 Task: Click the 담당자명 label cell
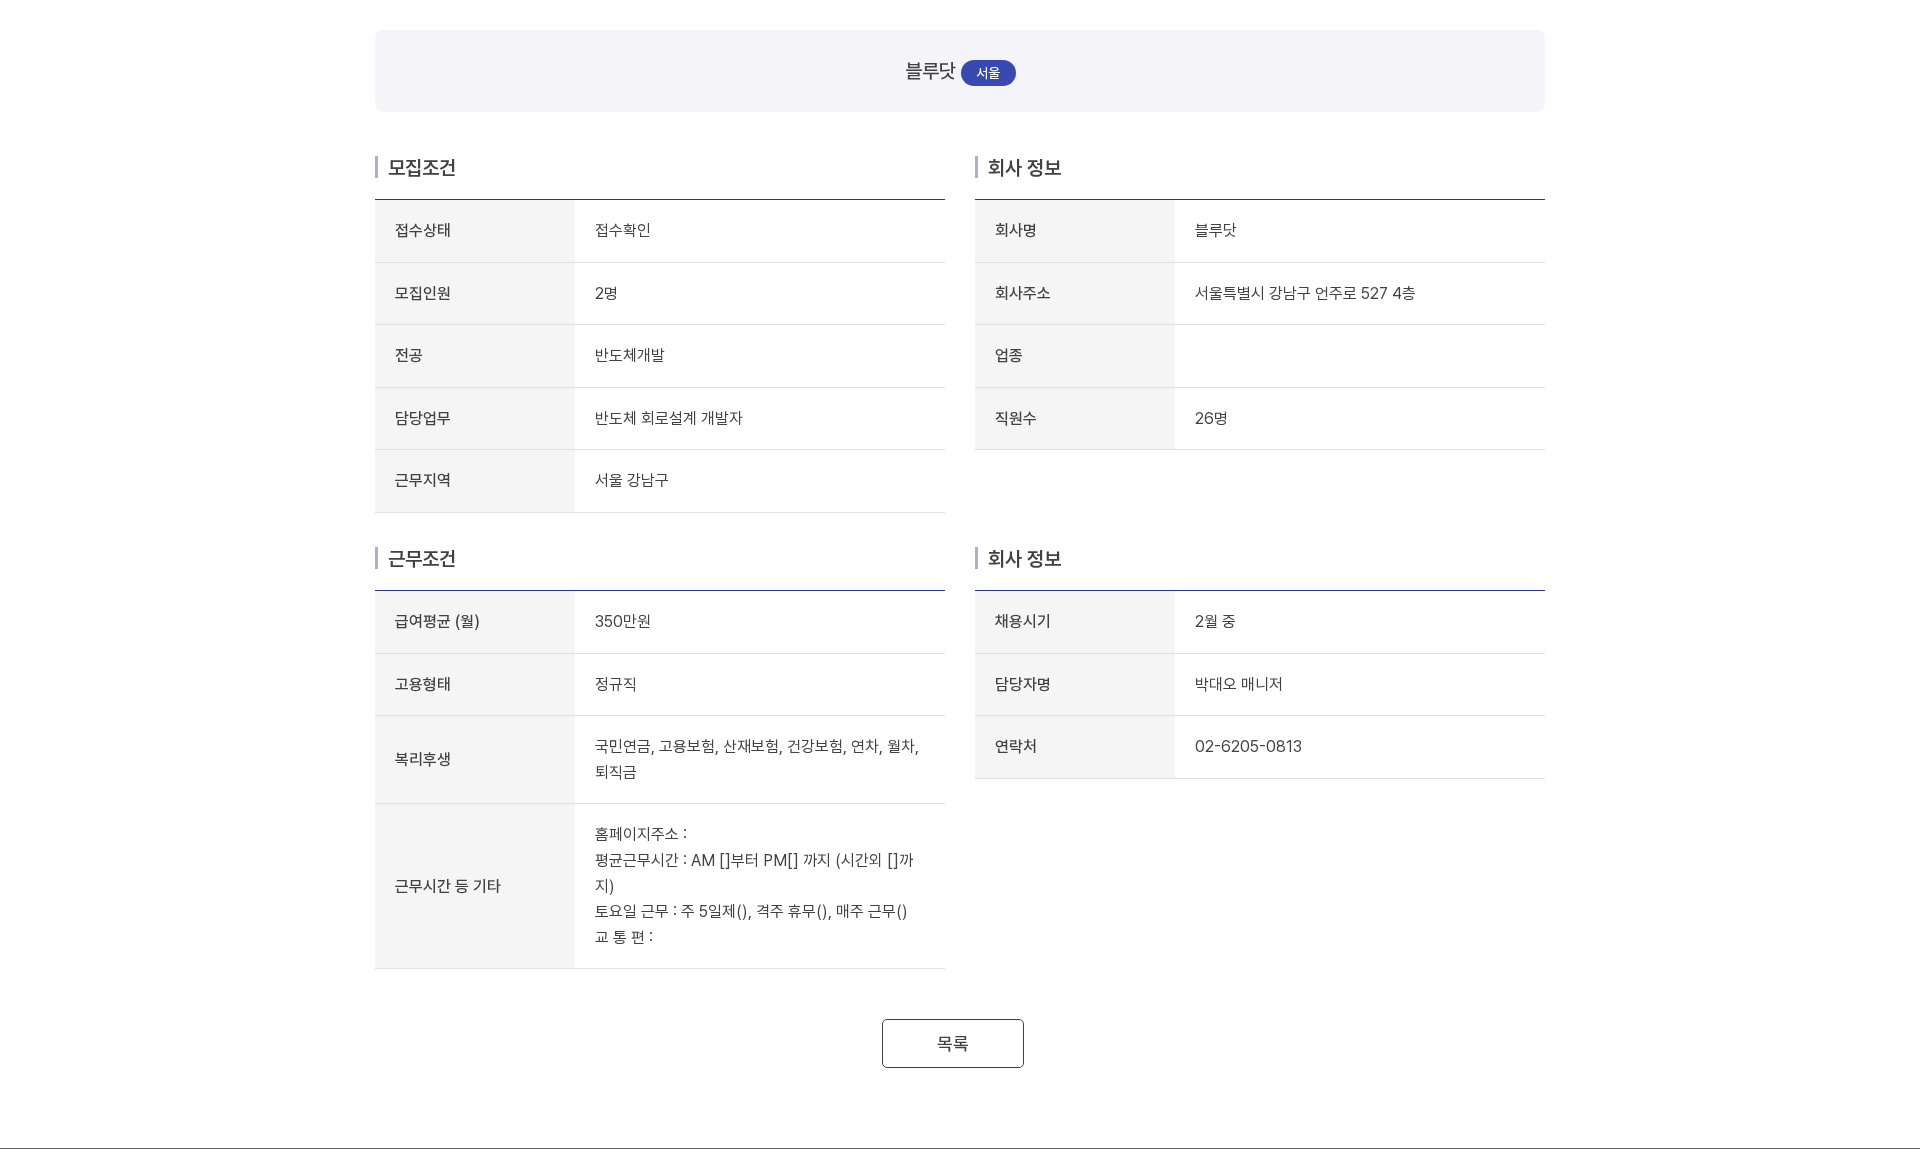(x=1075, y=684)
